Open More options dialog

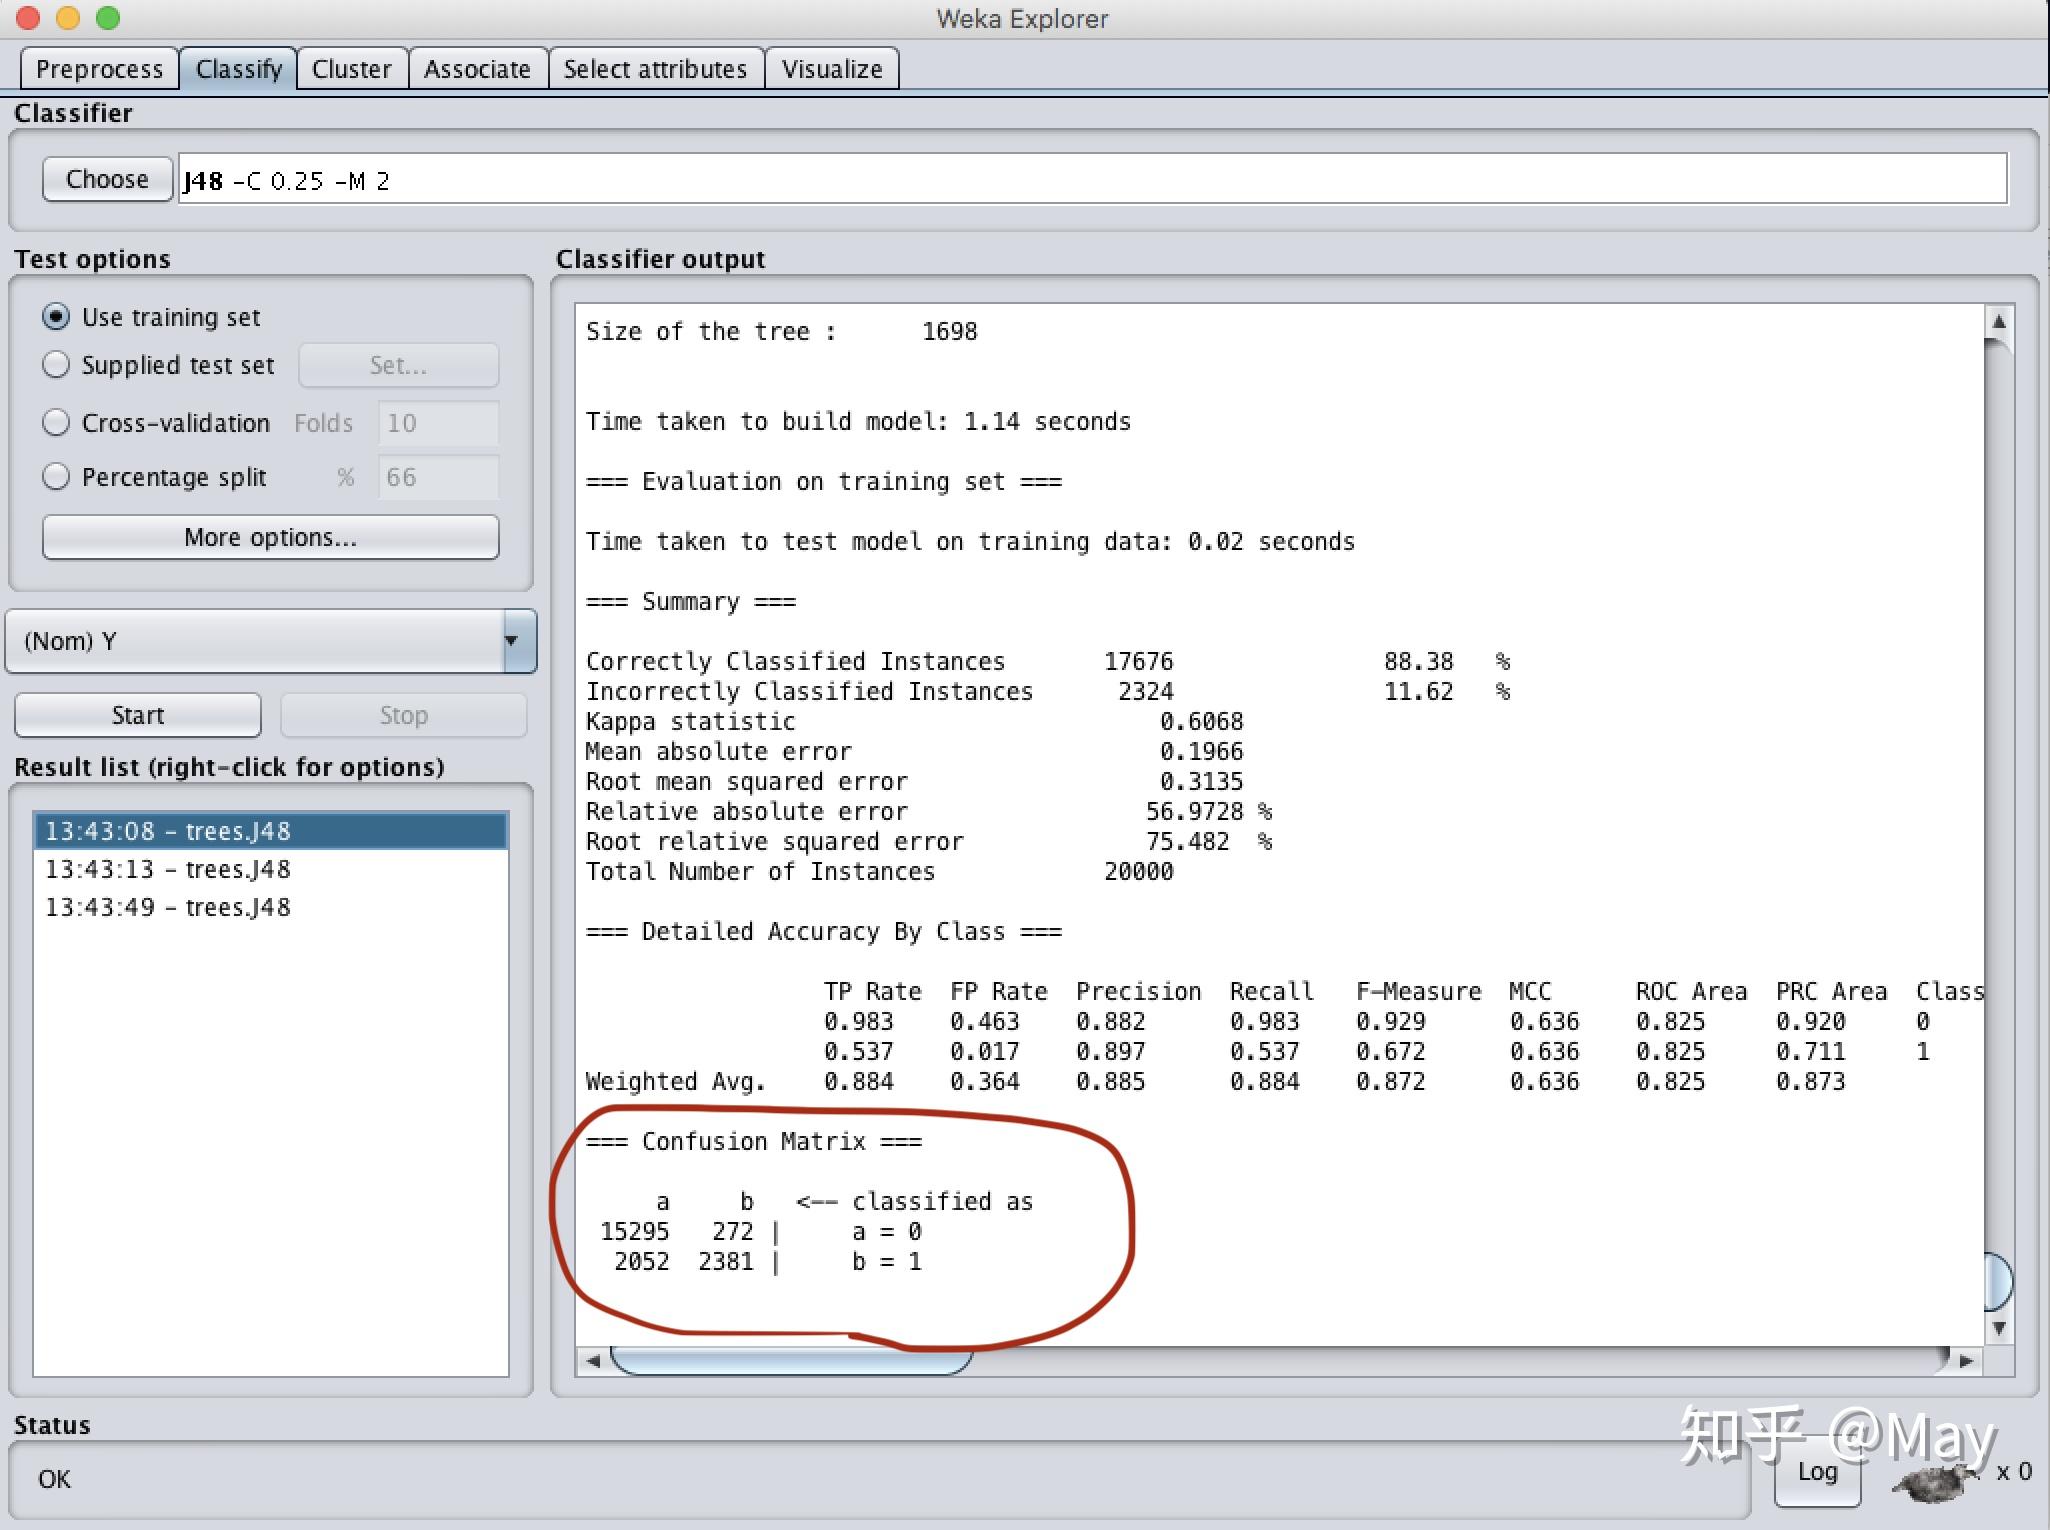[270, 537]
